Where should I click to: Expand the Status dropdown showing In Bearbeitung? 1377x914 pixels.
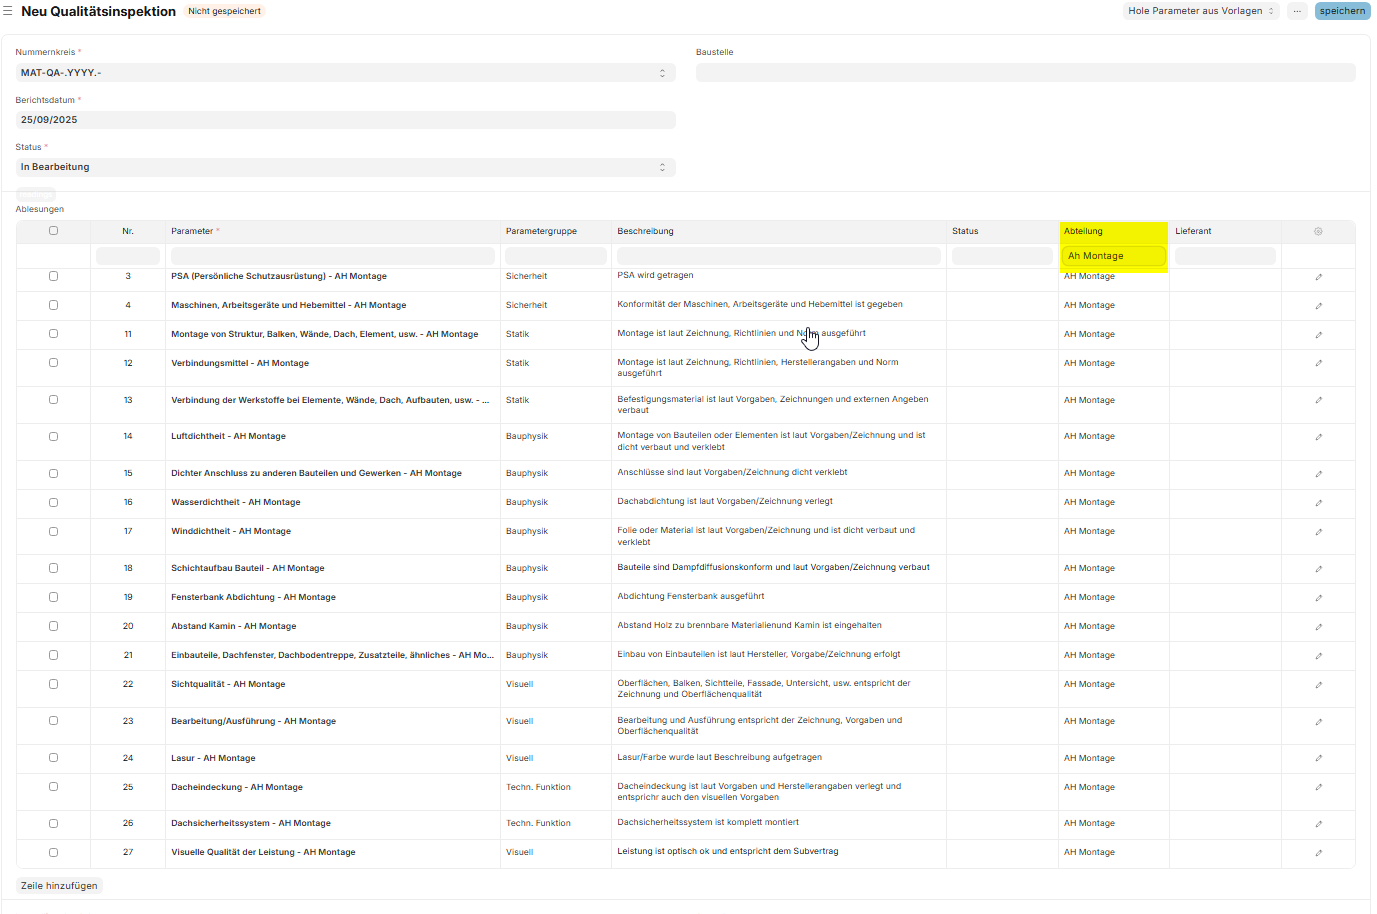pyautogui.click(x=345, y=167)
